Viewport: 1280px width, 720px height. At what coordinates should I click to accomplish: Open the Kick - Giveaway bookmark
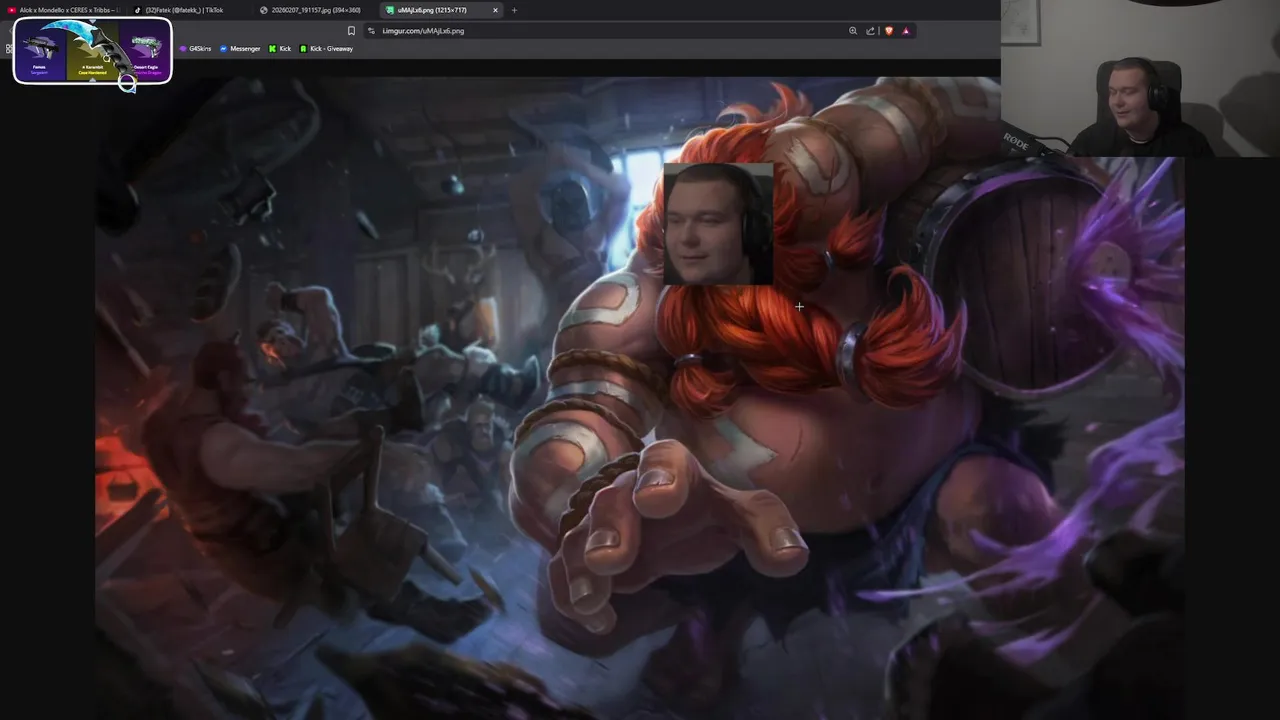click(x=327, y=49)
